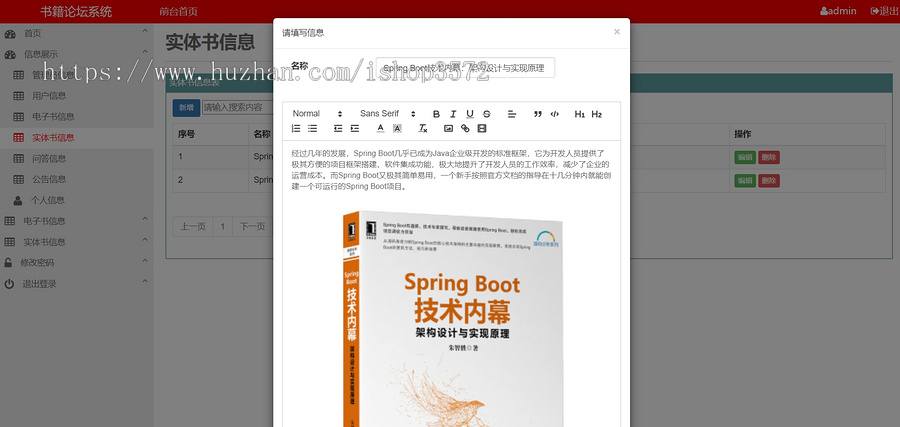Open 个人信息 in the sidebar
The height and width of the screenshot is (427, 900).
pos(48,200)
